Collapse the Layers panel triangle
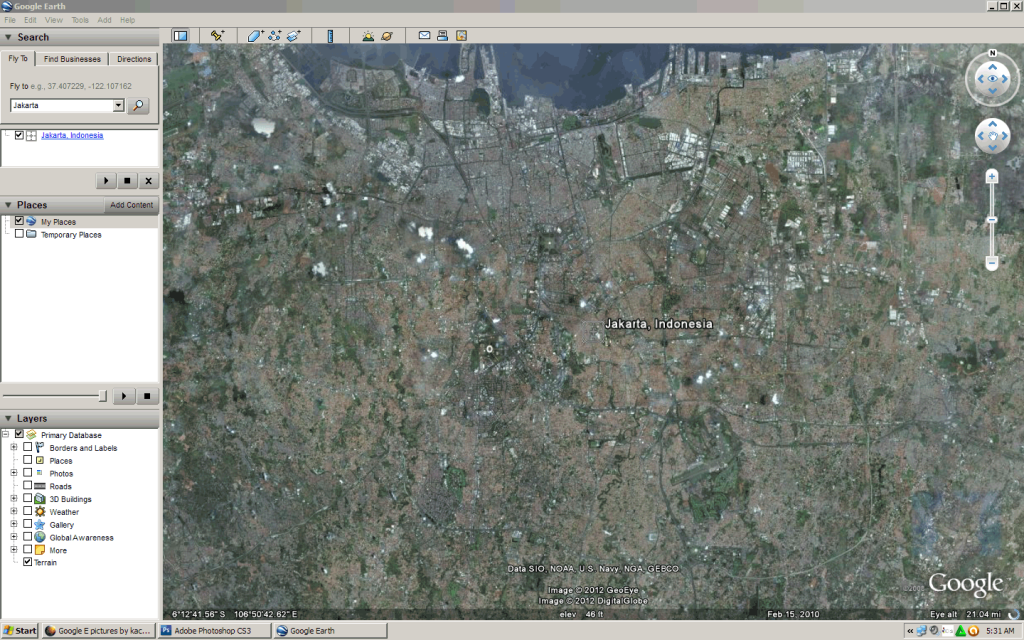1024x640 pixels. tap(8, 419)
